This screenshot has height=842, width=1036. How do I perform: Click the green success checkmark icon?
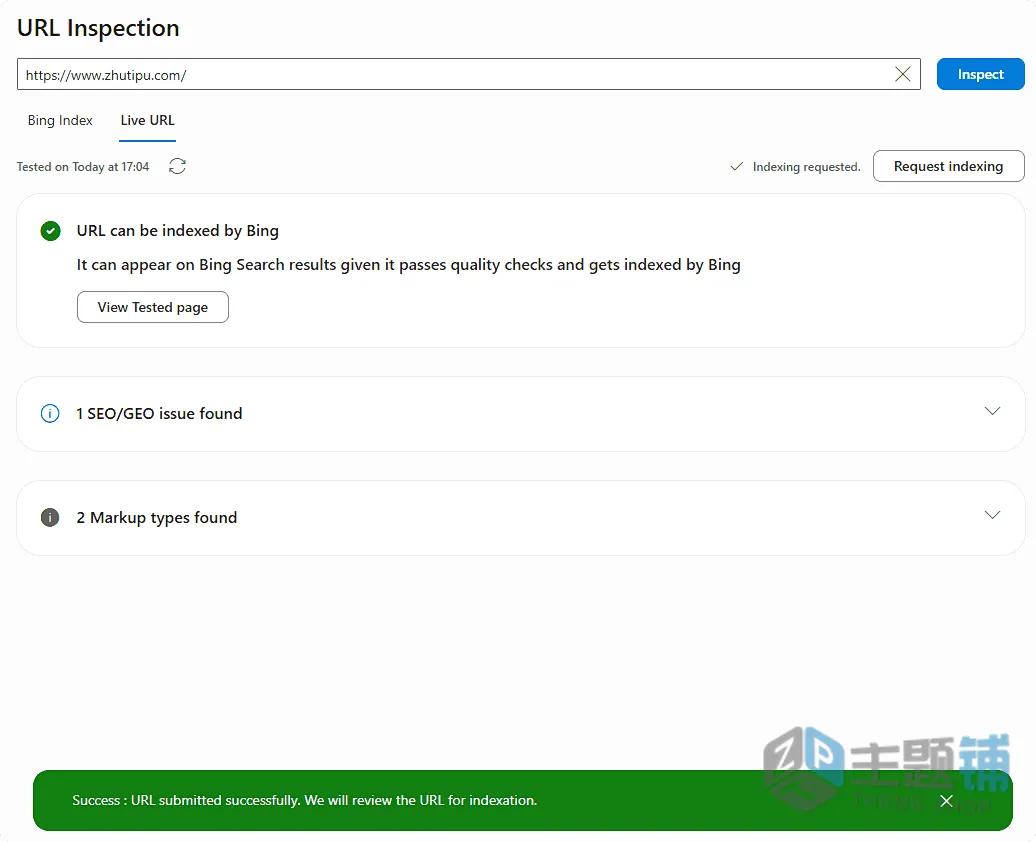[x=50, y=231]
